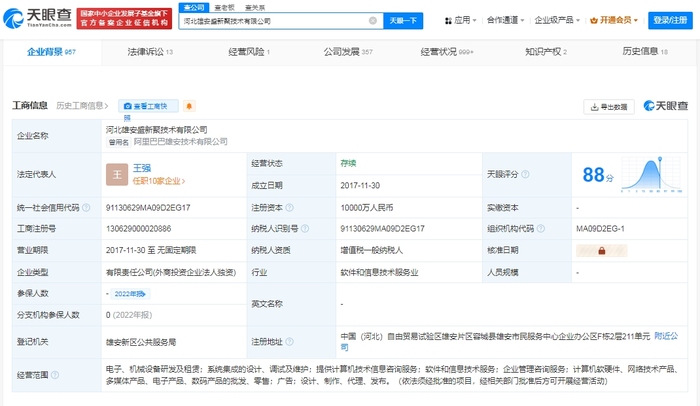The image size is (700, 406).
Task: Click the 查看工商快照 button
Action: click(x=148, y=106)
